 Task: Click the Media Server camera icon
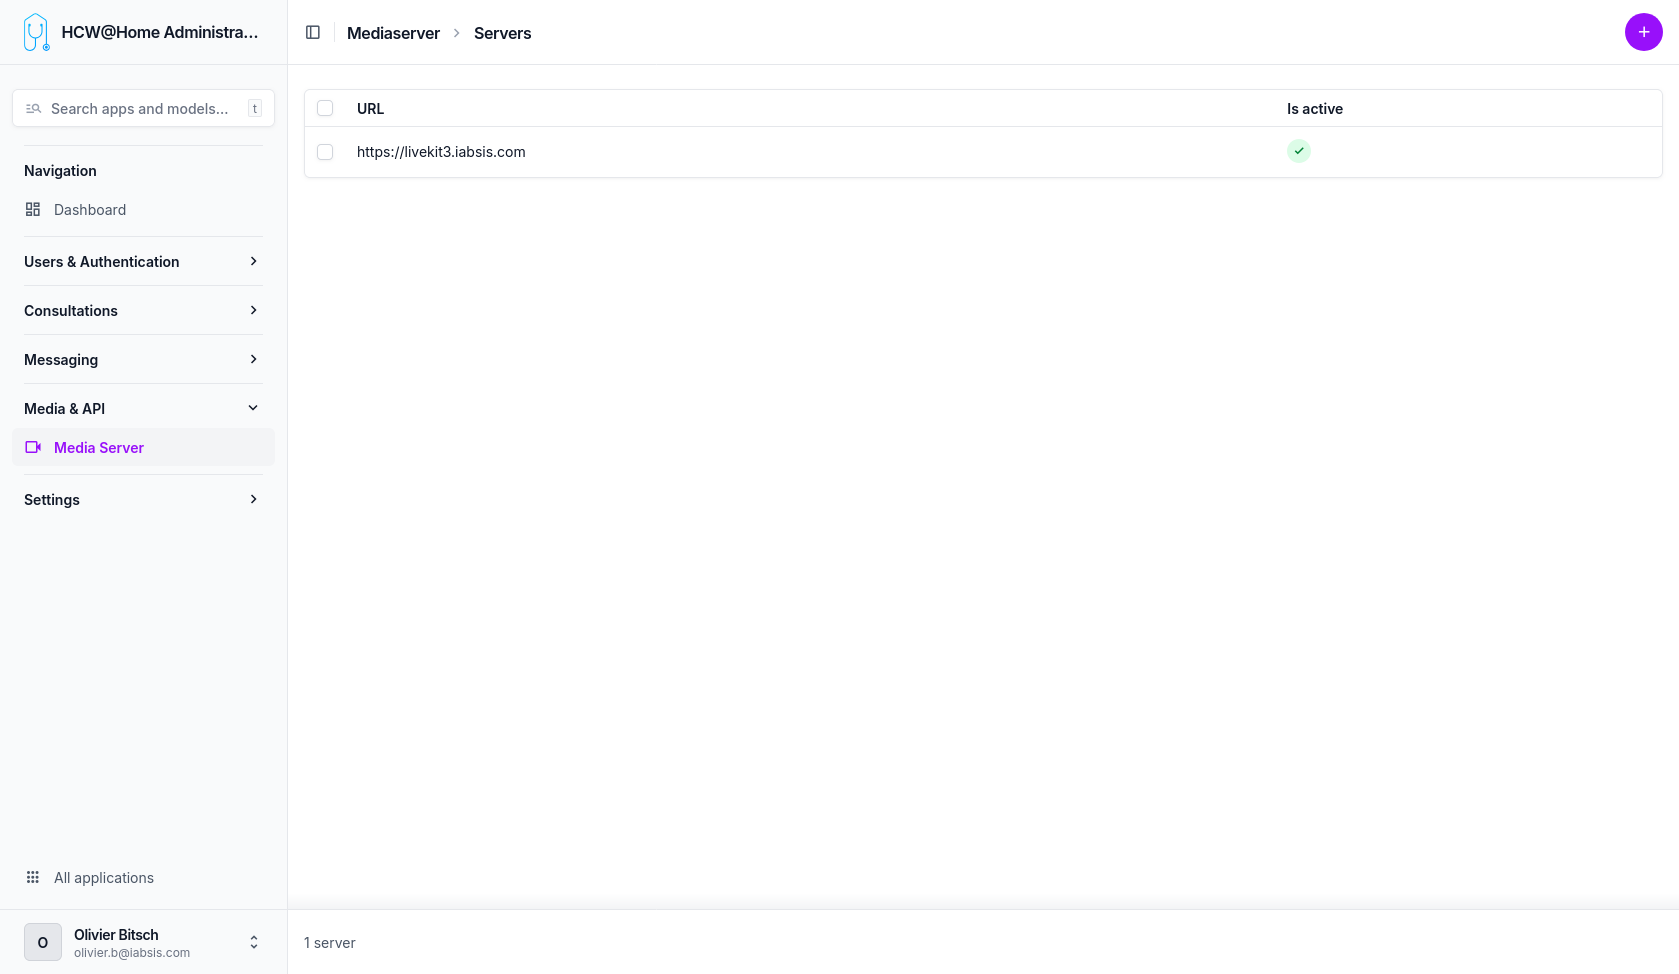(x=33, y=448)
